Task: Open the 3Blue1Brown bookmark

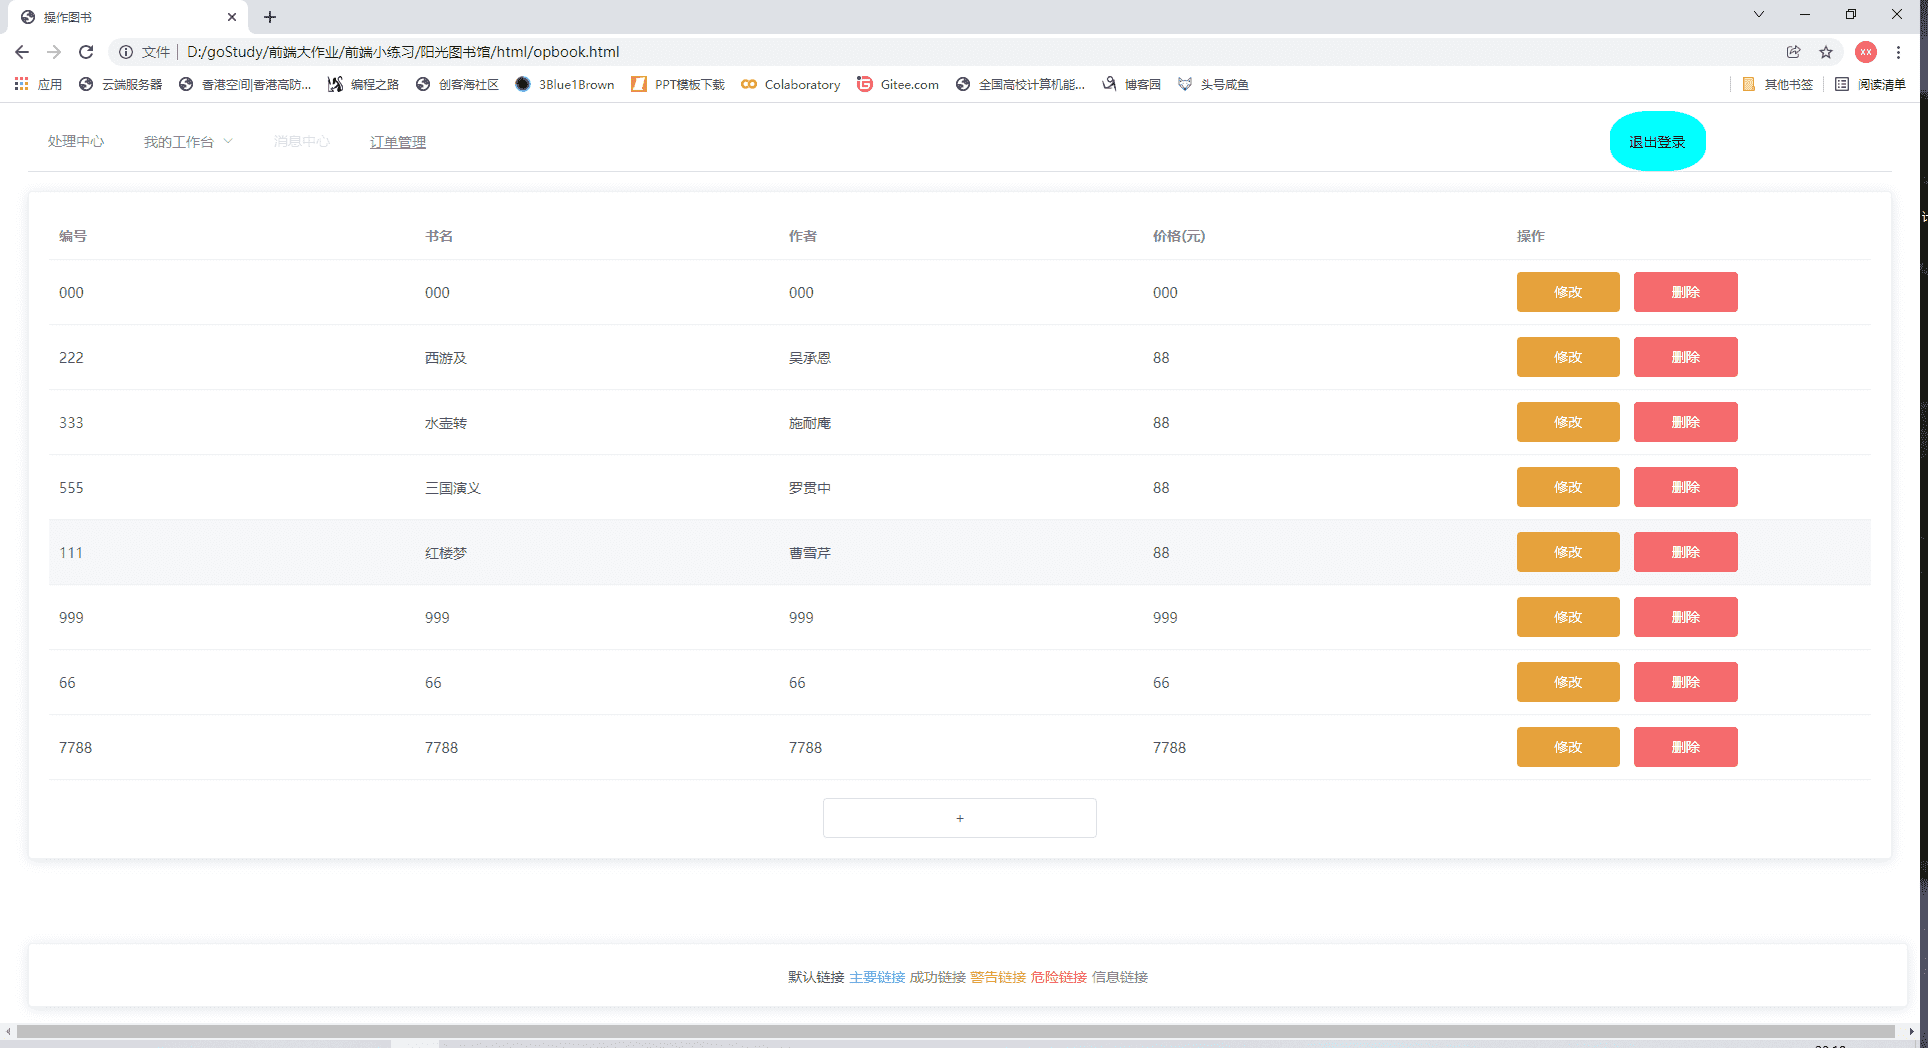Action: (565, 84)
